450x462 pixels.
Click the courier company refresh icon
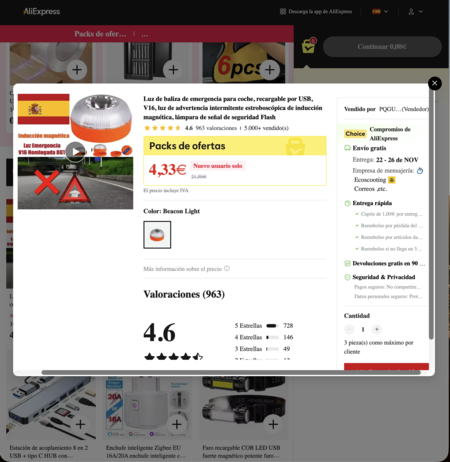pyautogui.click(x=420, y=171)
